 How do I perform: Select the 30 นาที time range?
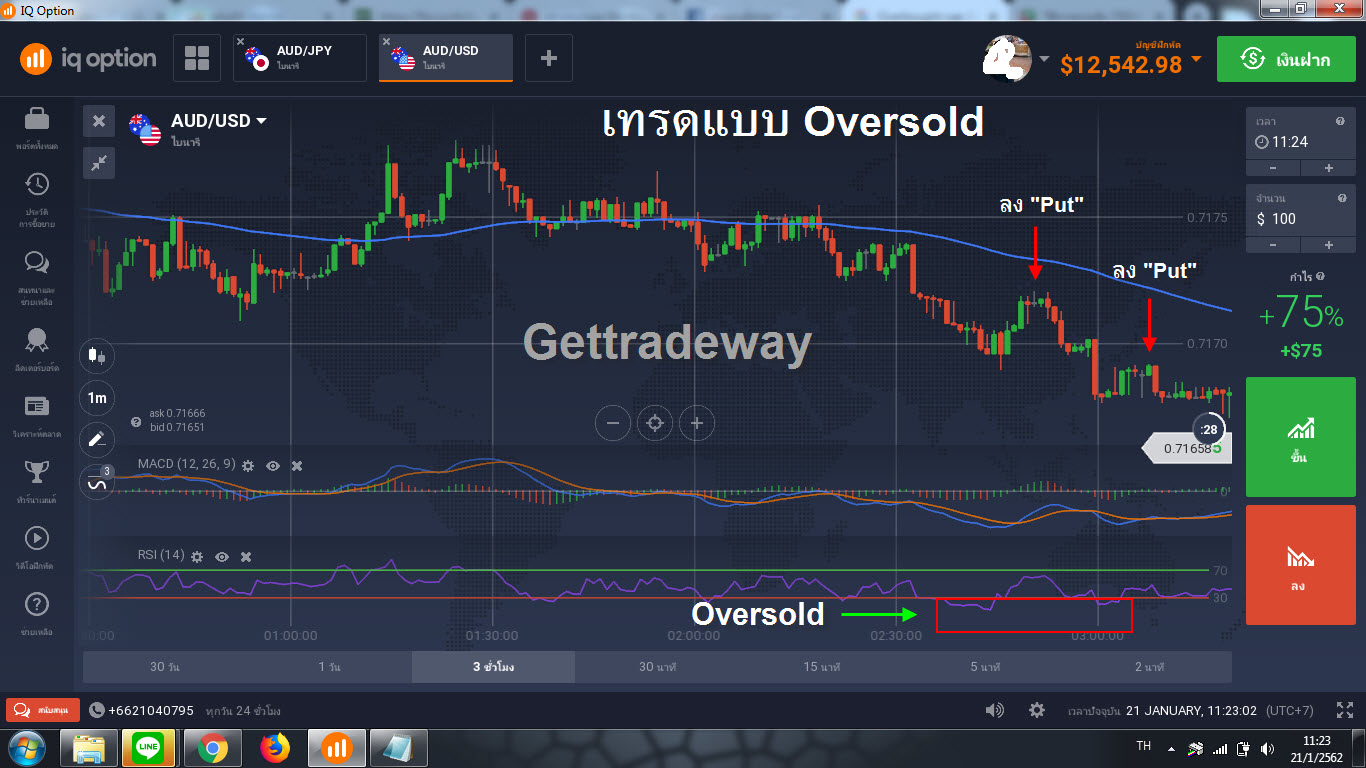(x=657, y=667)
